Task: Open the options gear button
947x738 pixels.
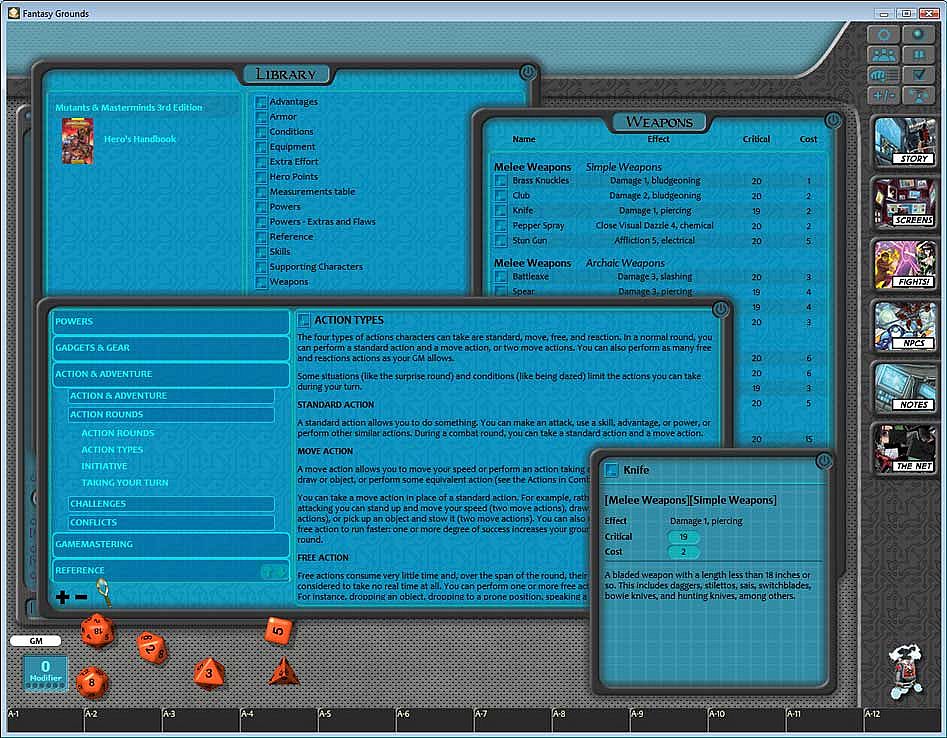Action: (884, 34)
